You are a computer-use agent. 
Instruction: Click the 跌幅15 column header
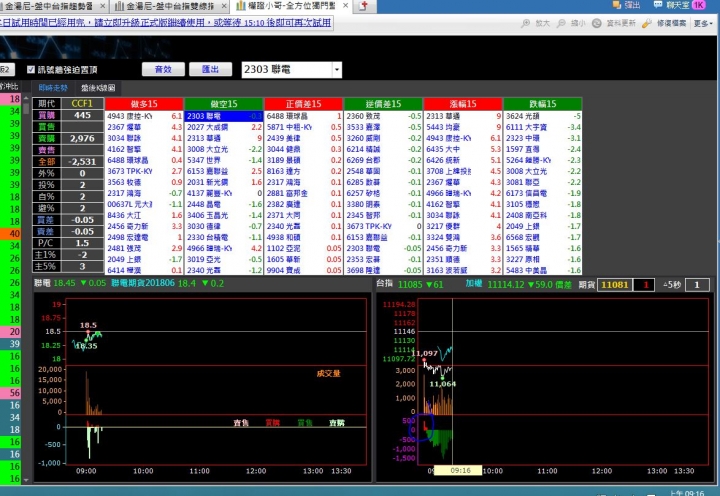pos(543,104)
